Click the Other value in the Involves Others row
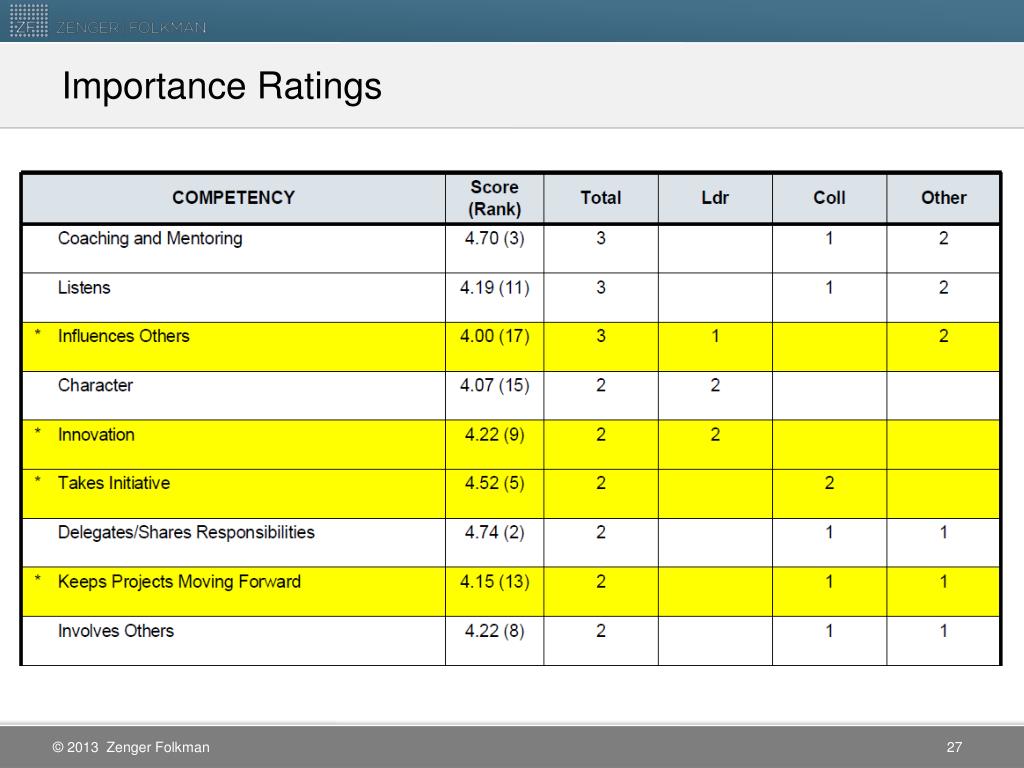Screen dimensions: 1024x768 click(x=944, y=631)
